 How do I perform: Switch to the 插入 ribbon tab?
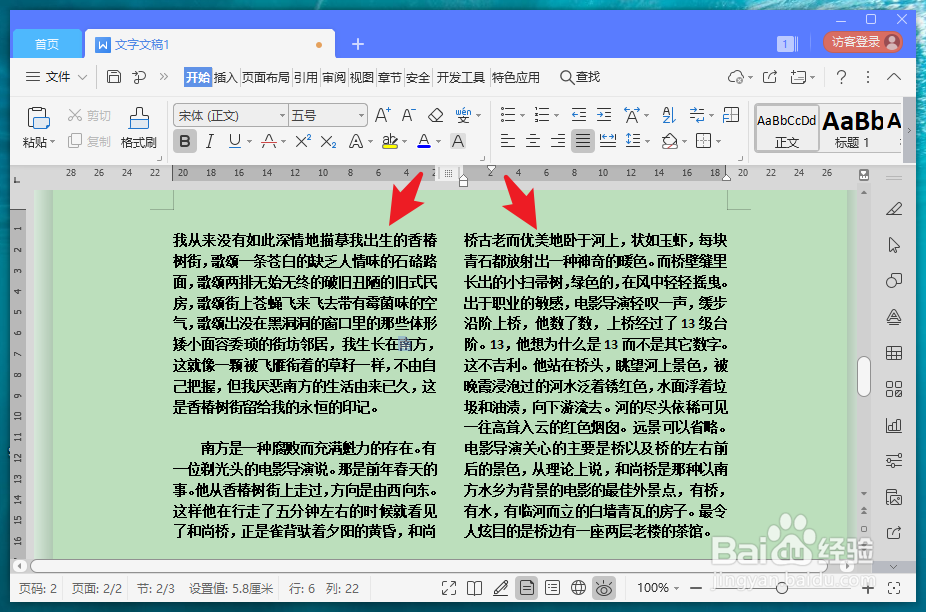point(227,76)
